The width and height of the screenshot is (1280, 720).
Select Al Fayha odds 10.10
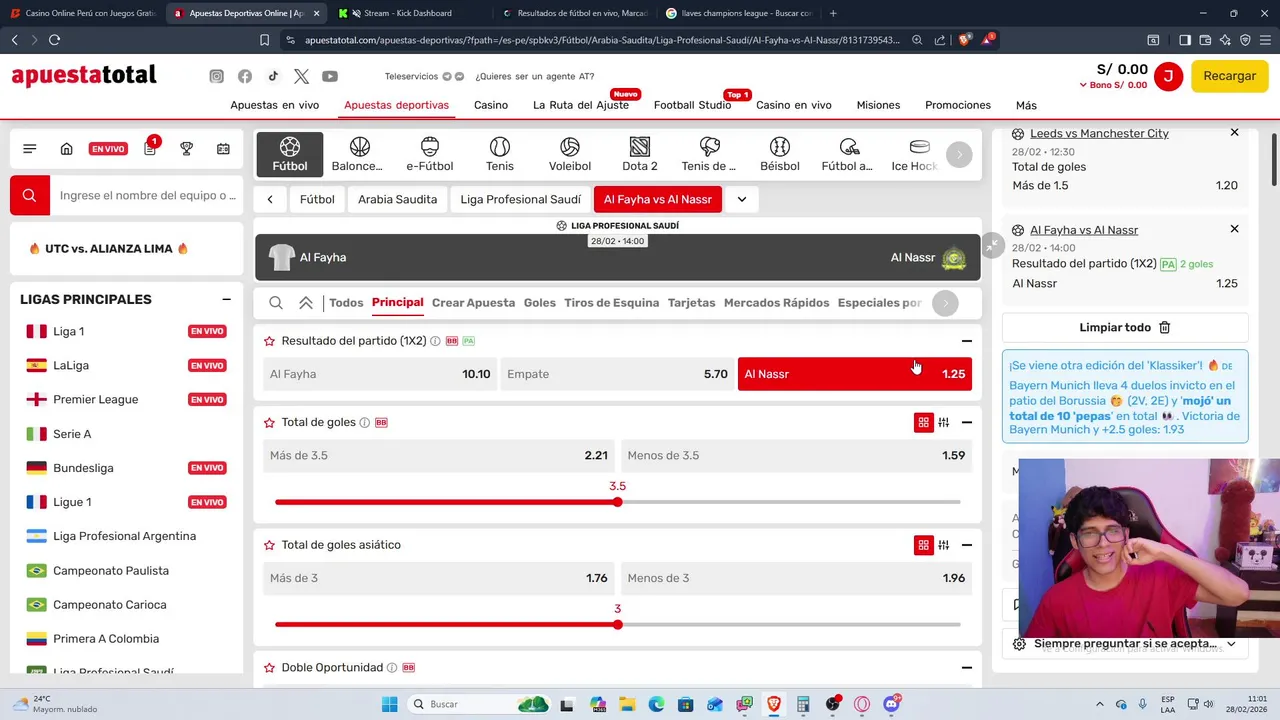pos(380,374)
